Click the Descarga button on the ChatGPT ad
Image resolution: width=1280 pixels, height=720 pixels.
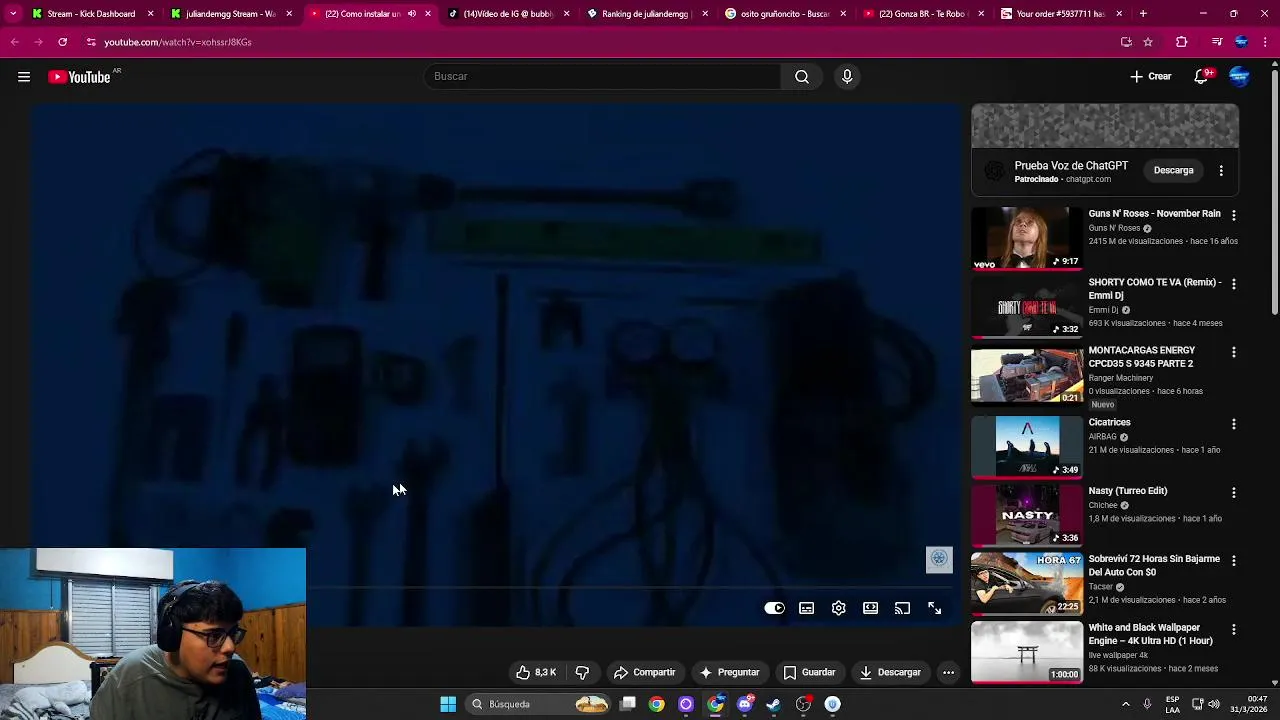coord(1174,171)
